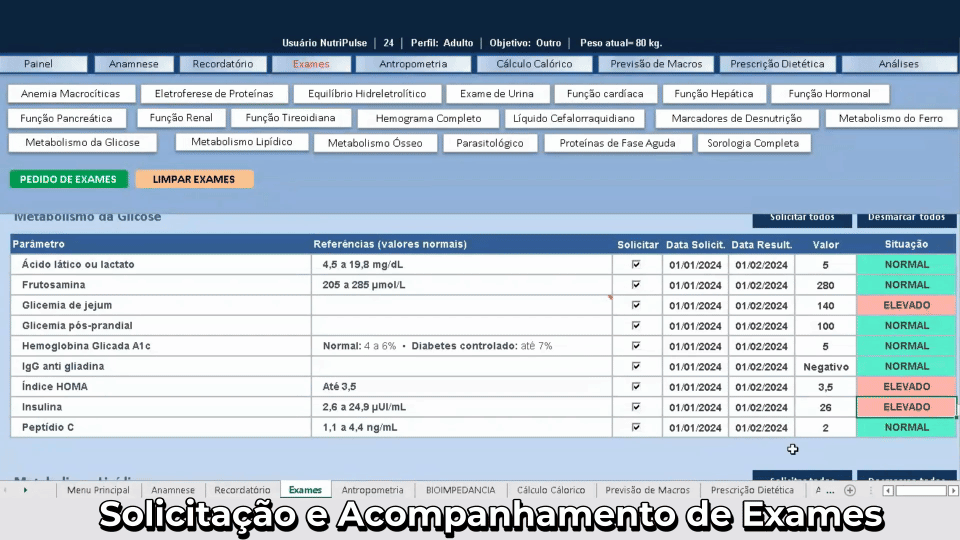960x540 pixels.
Task: Click Desmarcar todos for Metabolismo da Glicose
Action: (906, 219)
